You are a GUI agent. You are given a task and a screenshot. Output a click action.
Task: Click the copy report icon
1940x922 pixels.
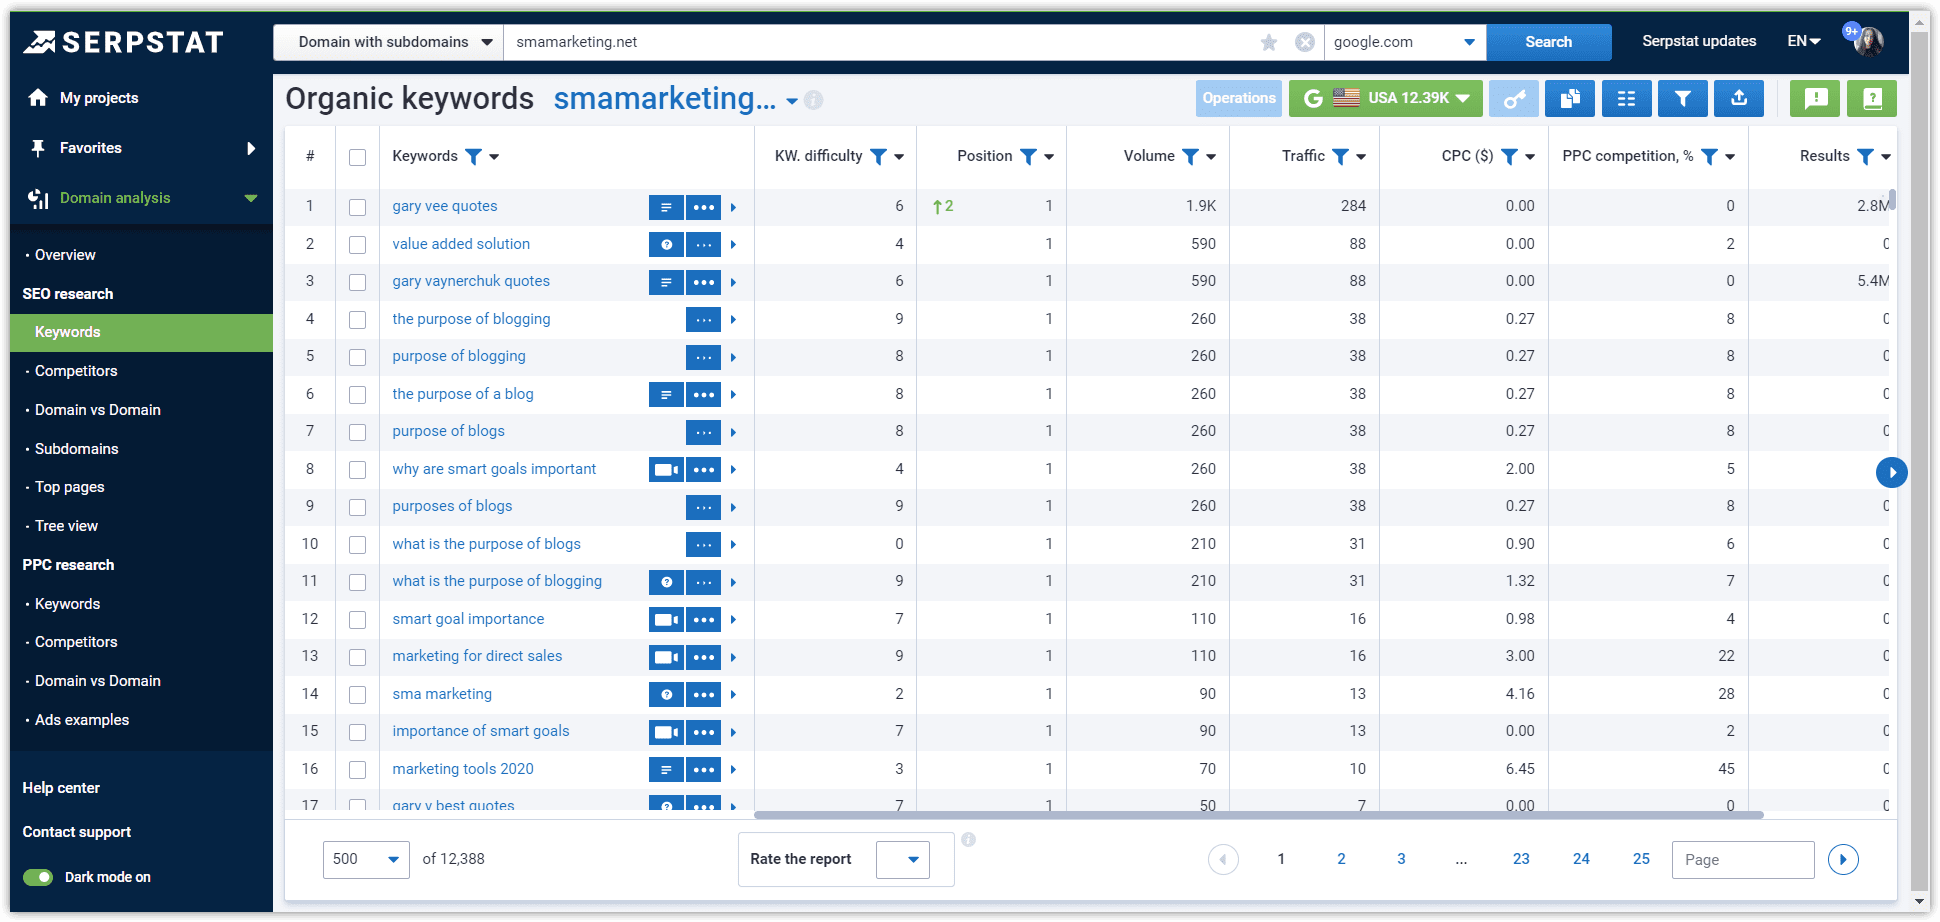pyautogui.click(x=1569, y=98)
